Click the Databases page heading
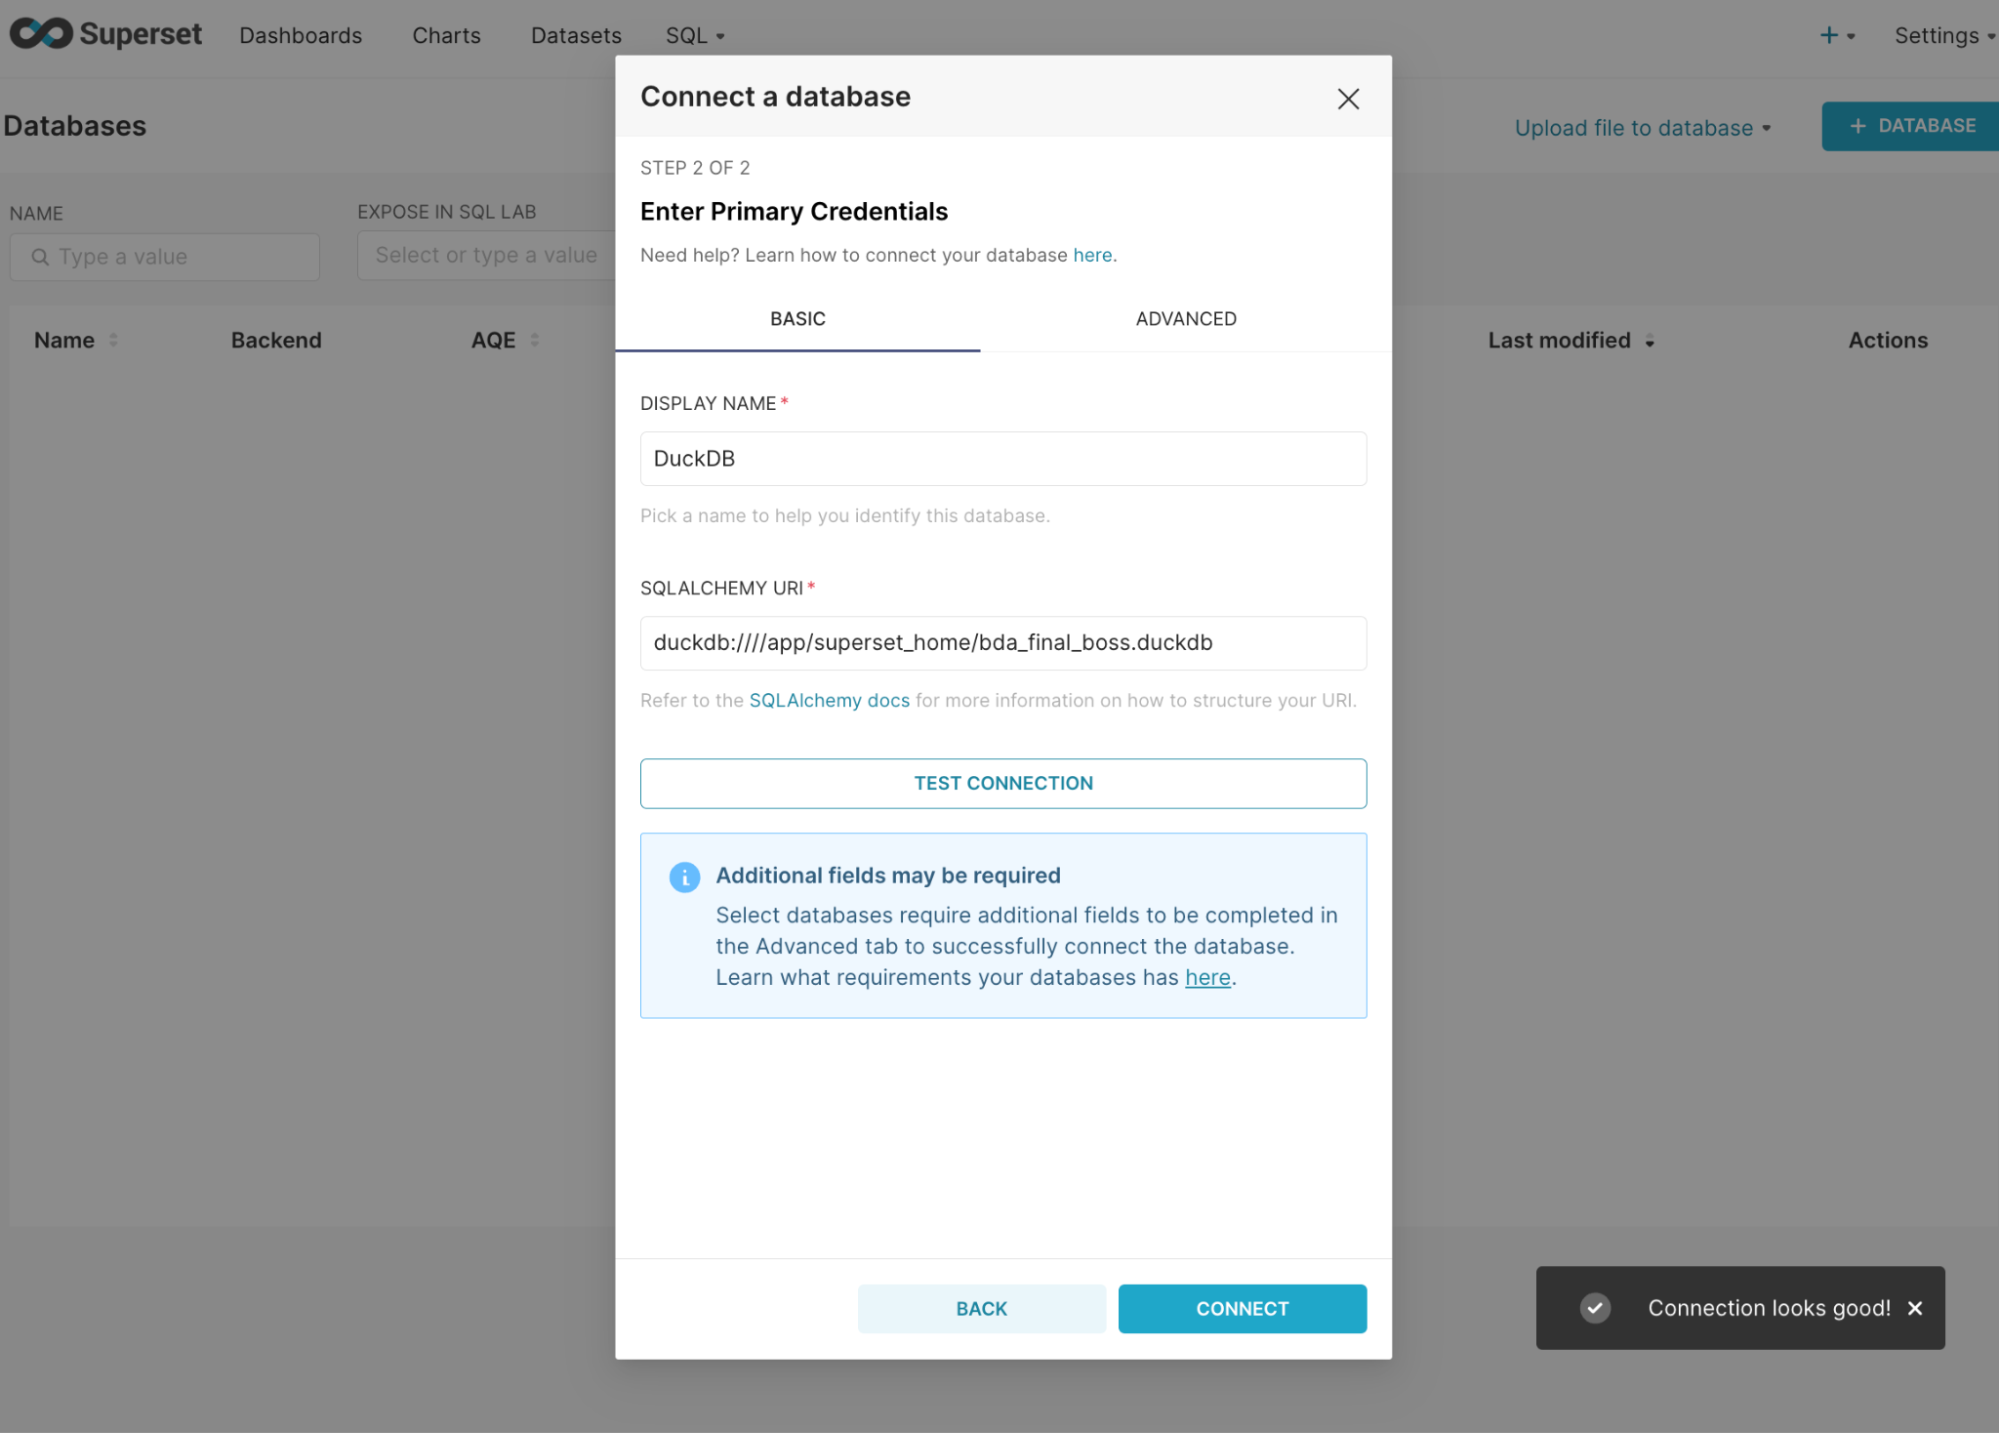1999x1433 pixels. (75, 126)
